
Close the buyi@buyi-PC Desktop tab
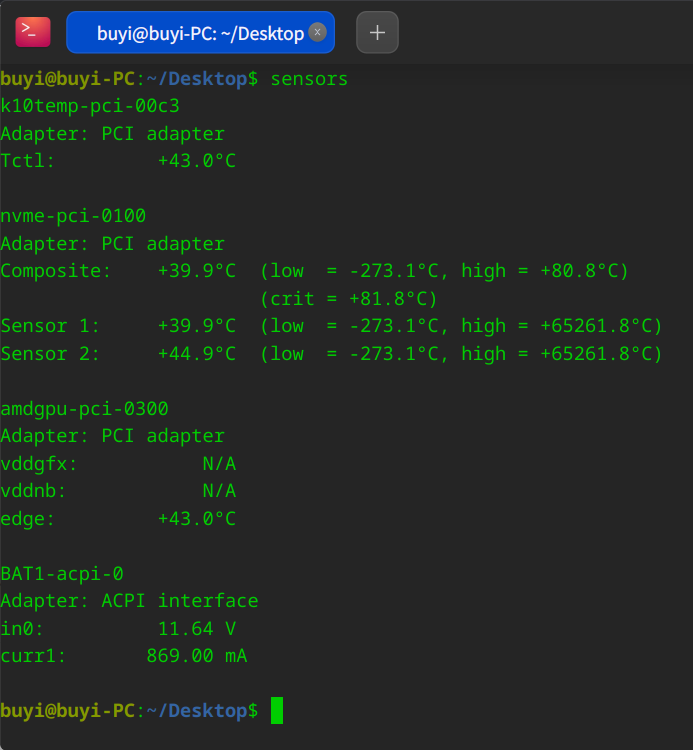pyautogui.click(x=317, y=32)
